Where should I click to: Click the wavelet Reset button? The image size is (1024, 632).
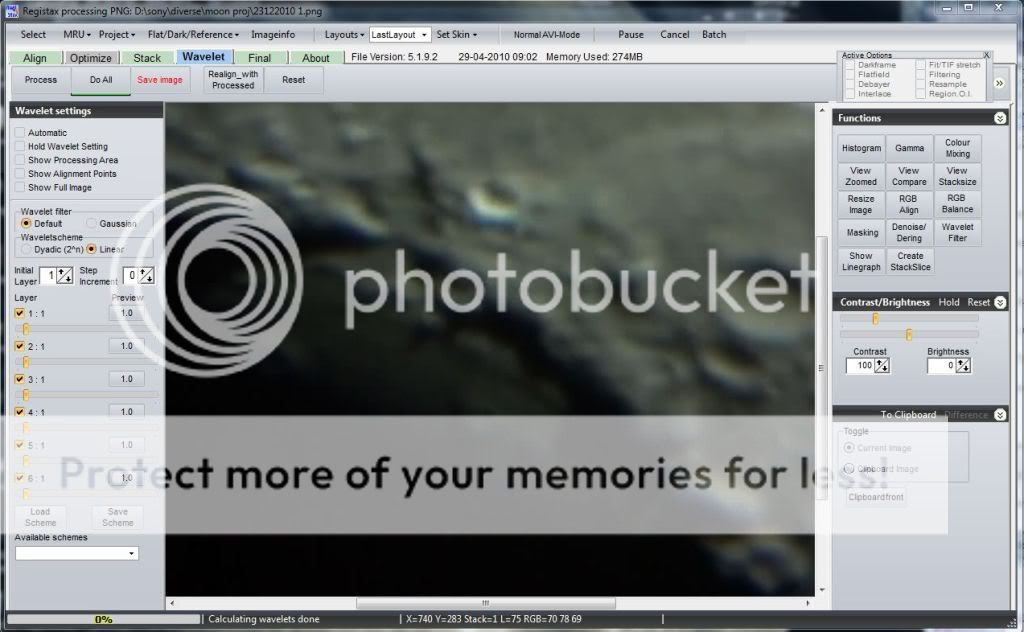click(293, 80)
